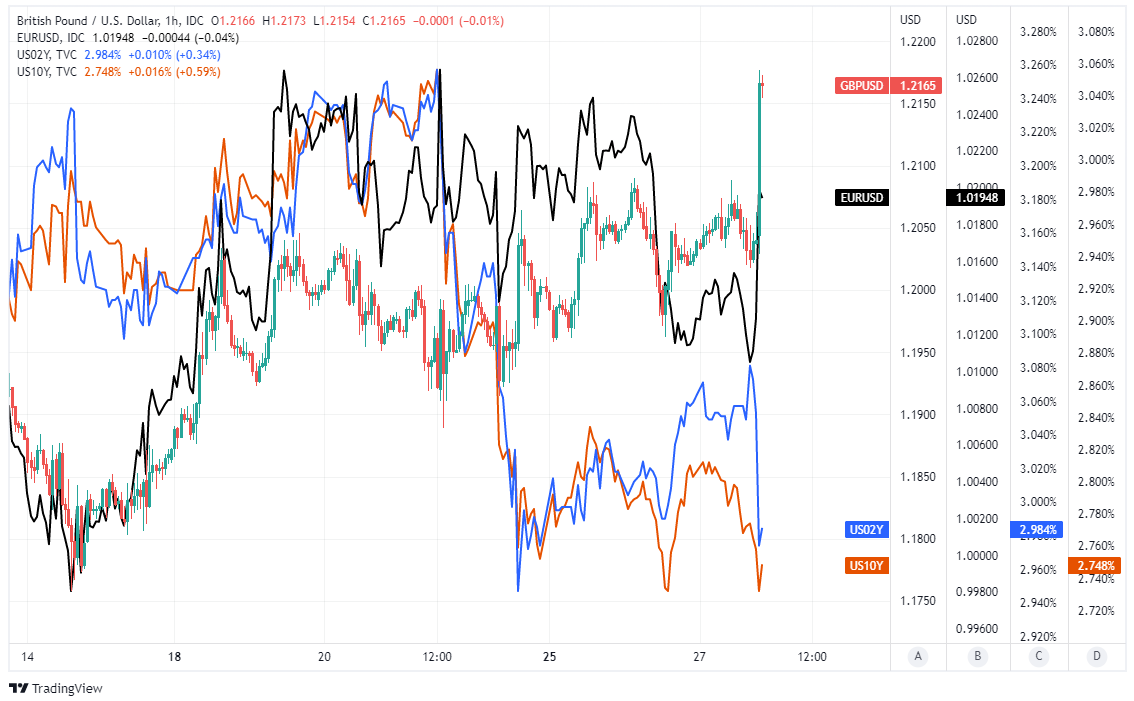Select price scale C button
The height and width of the screenshot is (701, 1134).
coord(1037,657)
